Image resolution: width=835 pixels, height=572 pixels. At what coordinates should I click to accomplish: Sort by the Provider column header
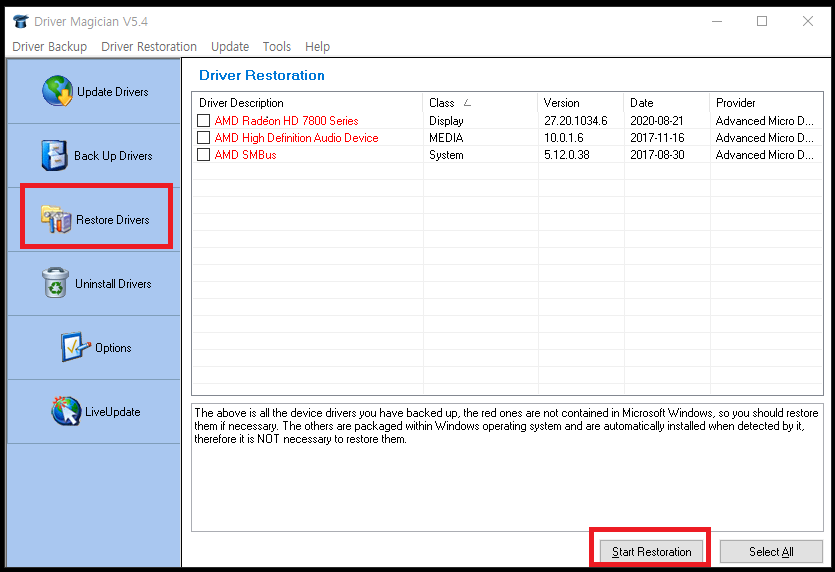click(766, 103)
